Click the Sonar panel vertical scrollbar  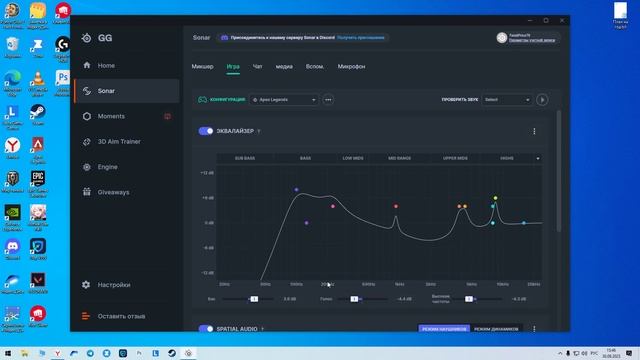pos(559,171)
